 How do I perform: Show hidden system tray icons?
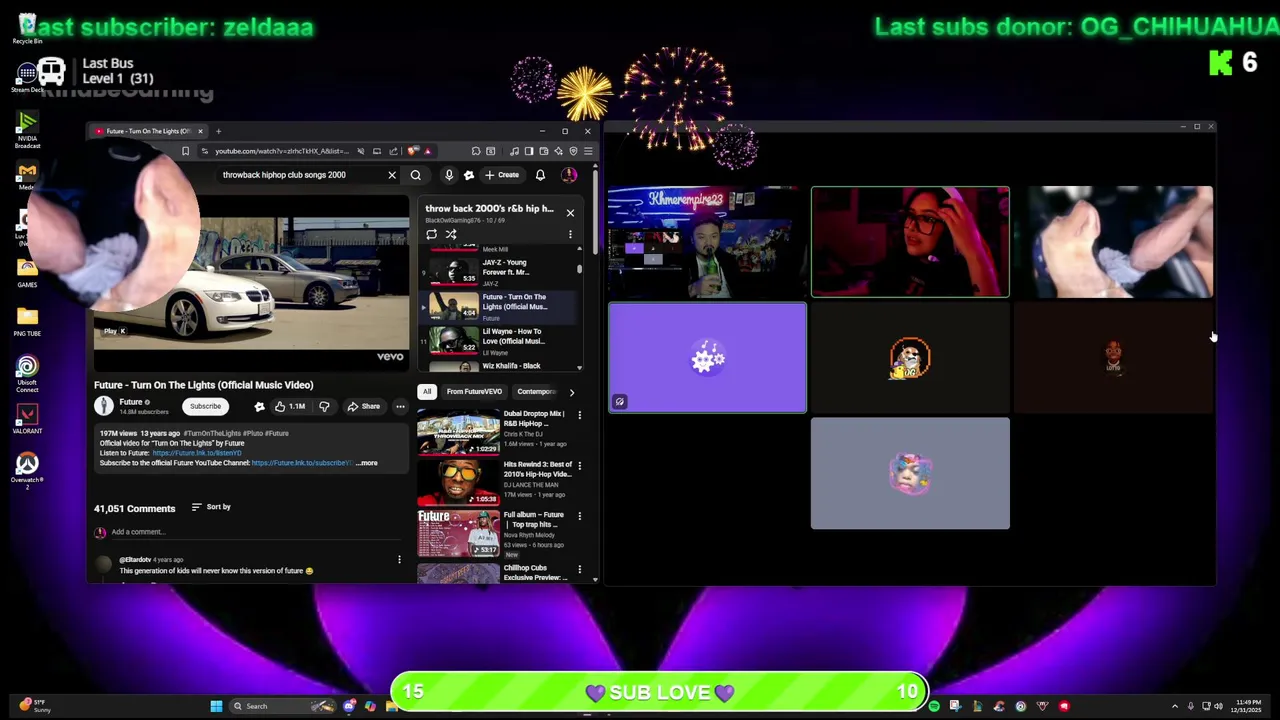click(1175, 706)
